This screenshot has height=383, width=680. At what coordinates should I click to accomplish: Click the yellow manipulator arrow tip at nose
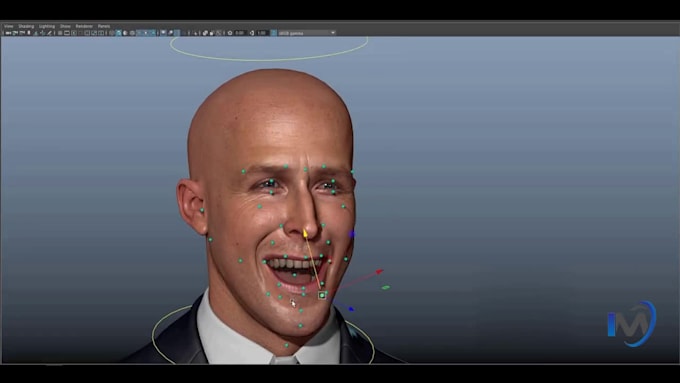305,234
